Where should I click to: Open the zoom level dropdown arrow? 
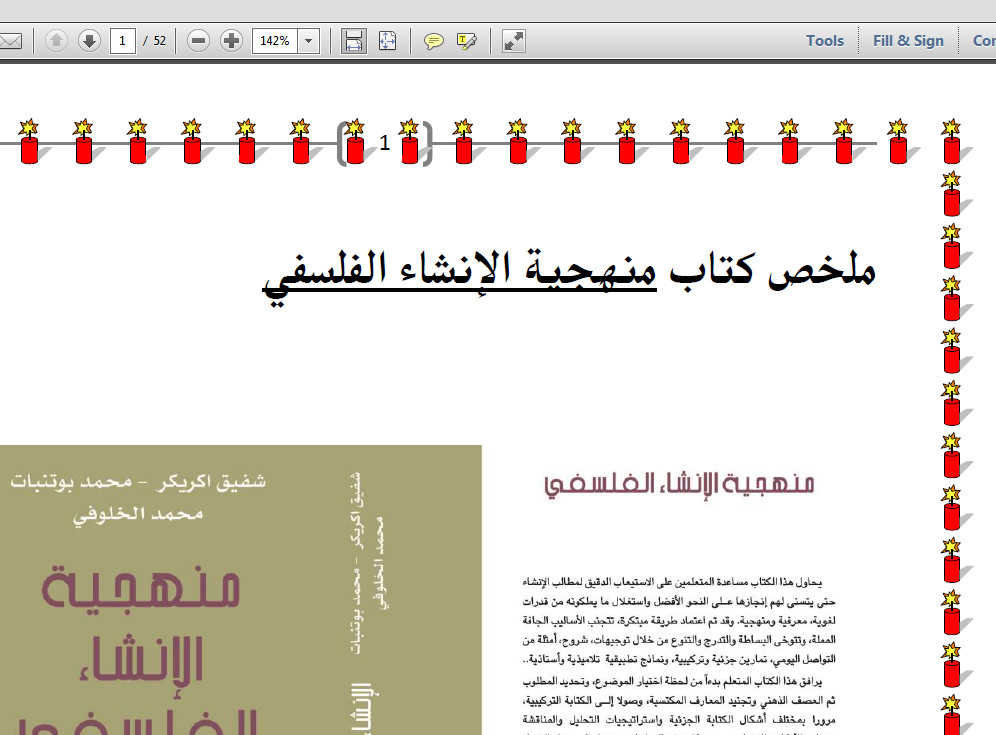point(309,41)
